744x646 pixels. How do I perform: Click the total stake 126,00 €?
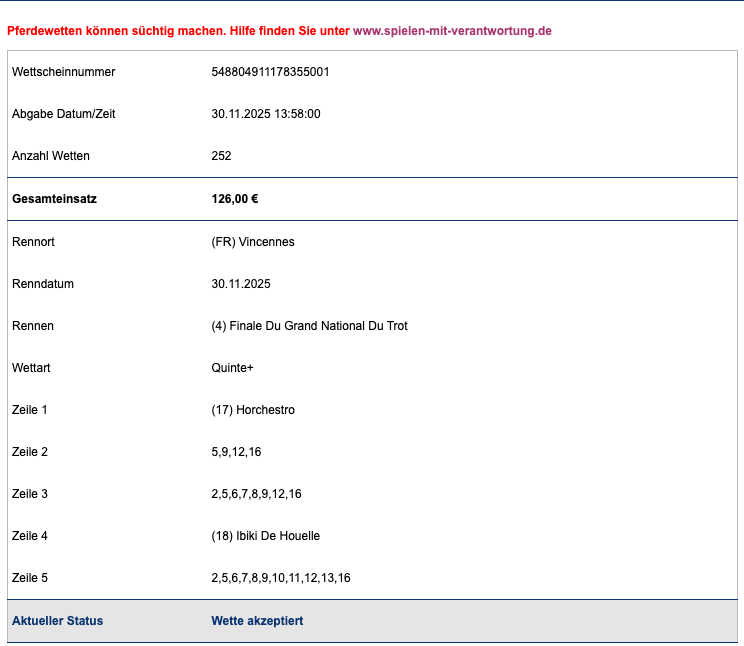235,199
